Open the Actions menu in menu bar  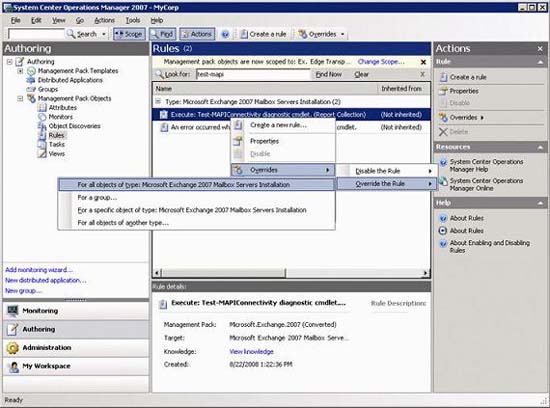click(104, 20)
